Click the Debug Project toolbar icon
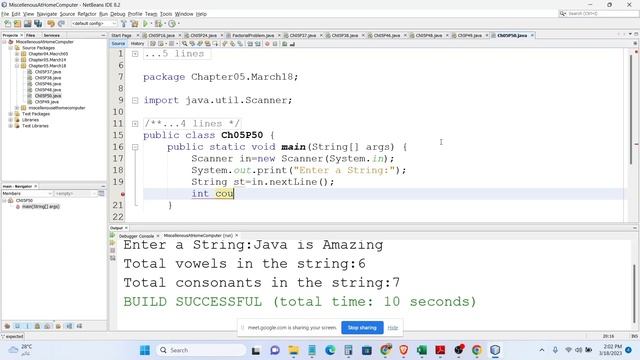This screenshot has height=360, width=640. 158,24
